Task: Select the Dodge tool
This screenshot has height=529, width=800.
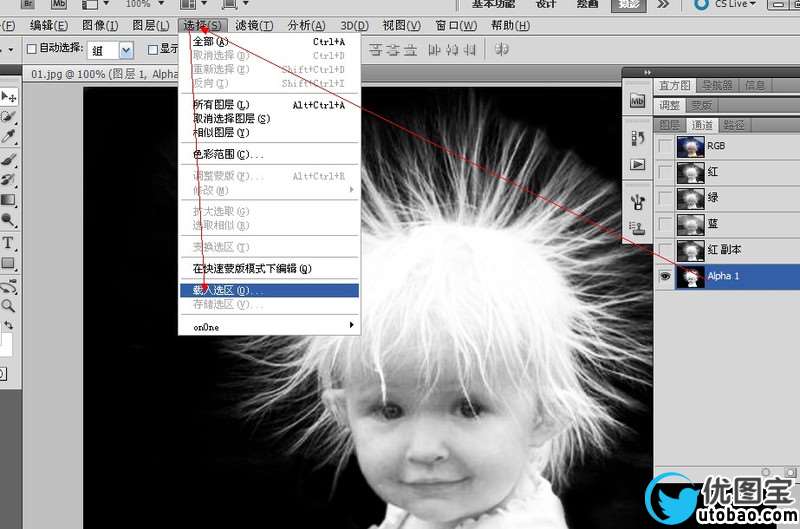Action: click(x=8, y=220)
